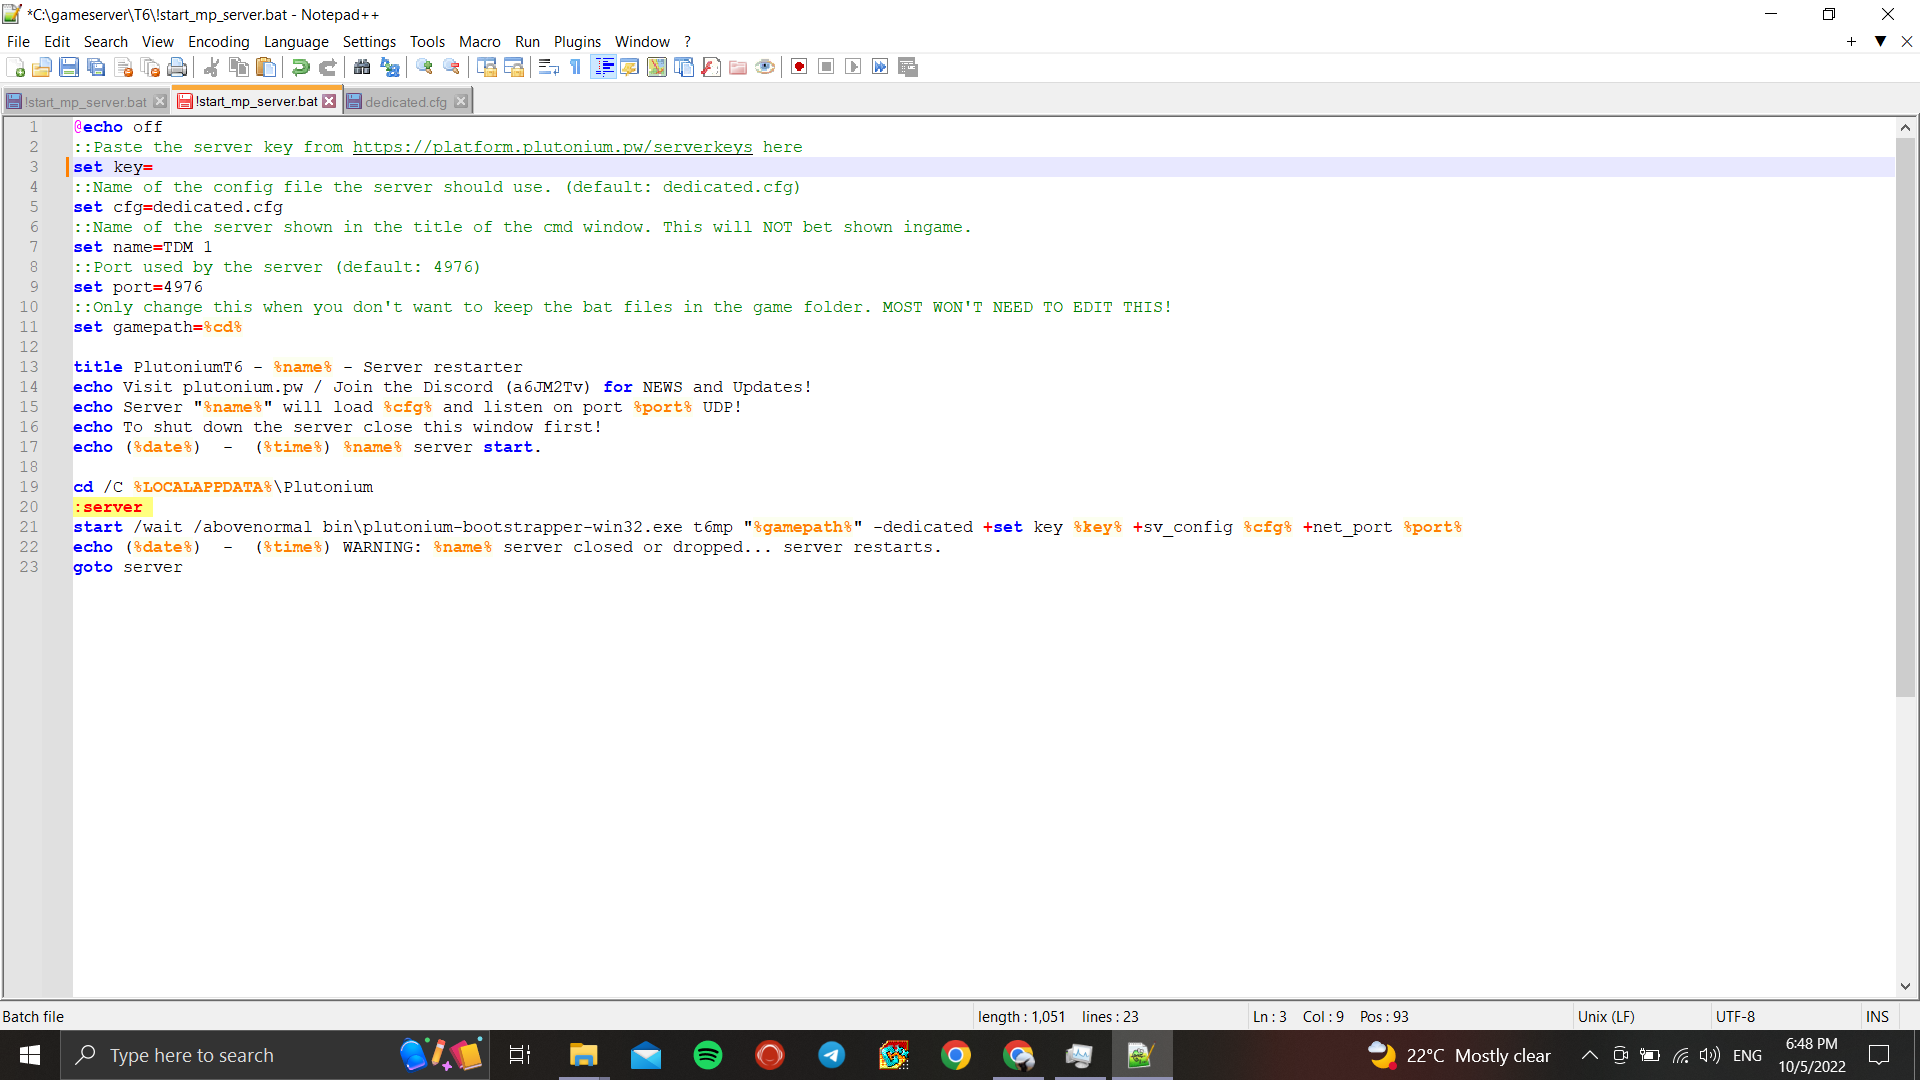The height and width of the screenshot is (1080, 1920).
Task: Click the INS insert mode indicator
Action: [1877, 1016]
